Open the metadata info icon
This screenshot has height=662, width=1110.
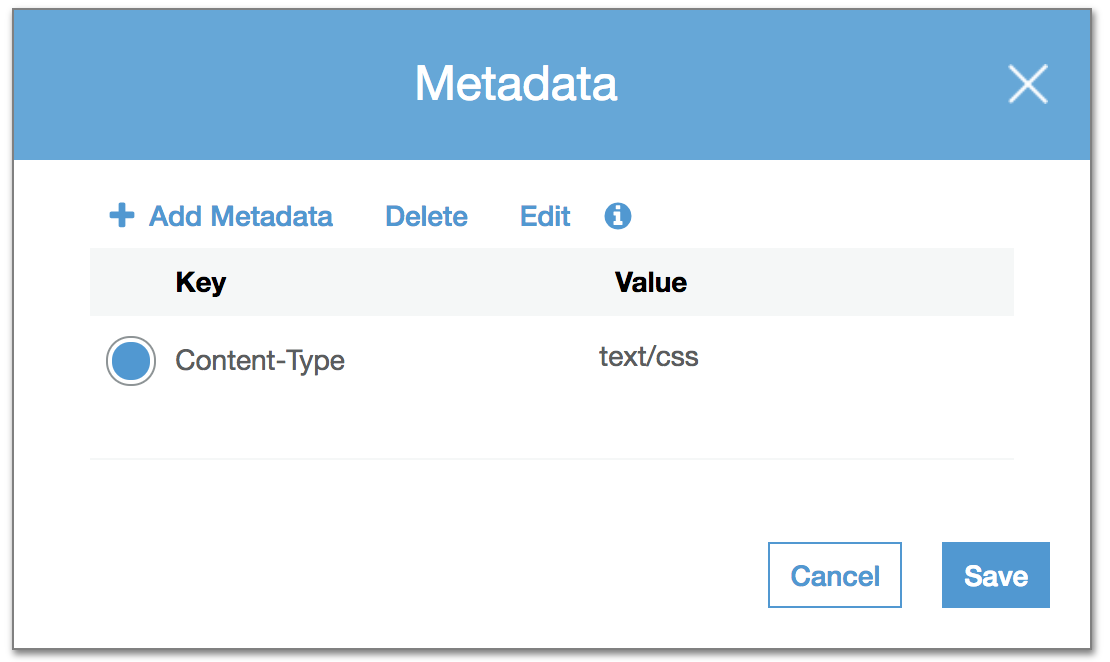tap(618, 216)
